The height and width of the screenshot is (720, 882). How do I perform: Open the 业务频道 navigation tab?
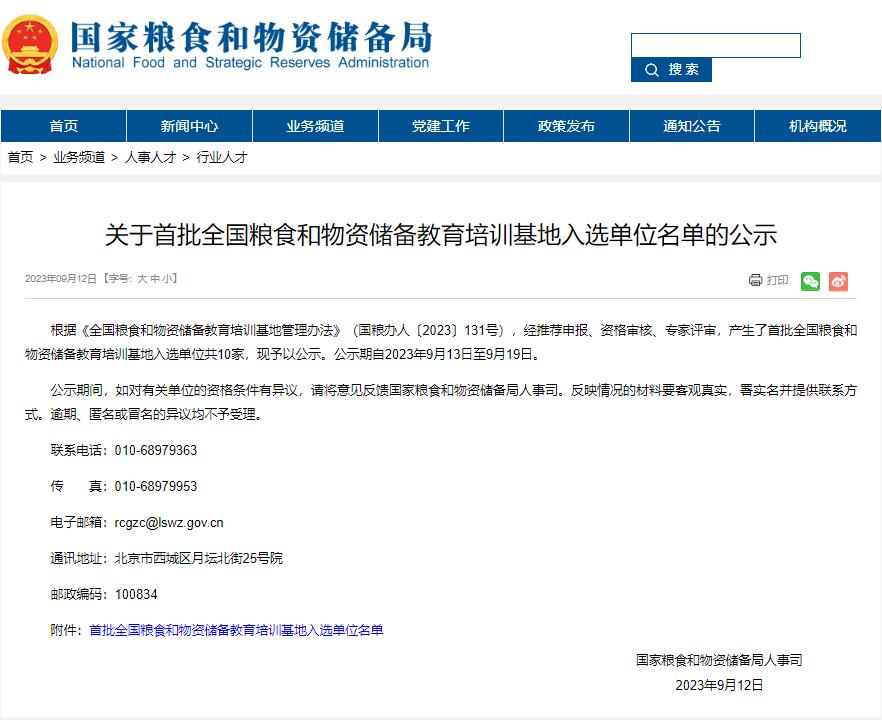(316, 126)
